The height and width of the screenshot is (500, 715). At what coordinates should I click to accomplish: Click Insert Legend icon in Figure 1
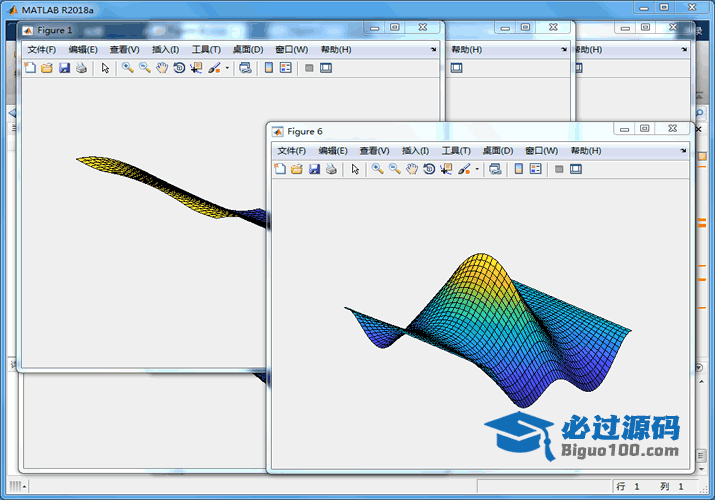[286, 68]
